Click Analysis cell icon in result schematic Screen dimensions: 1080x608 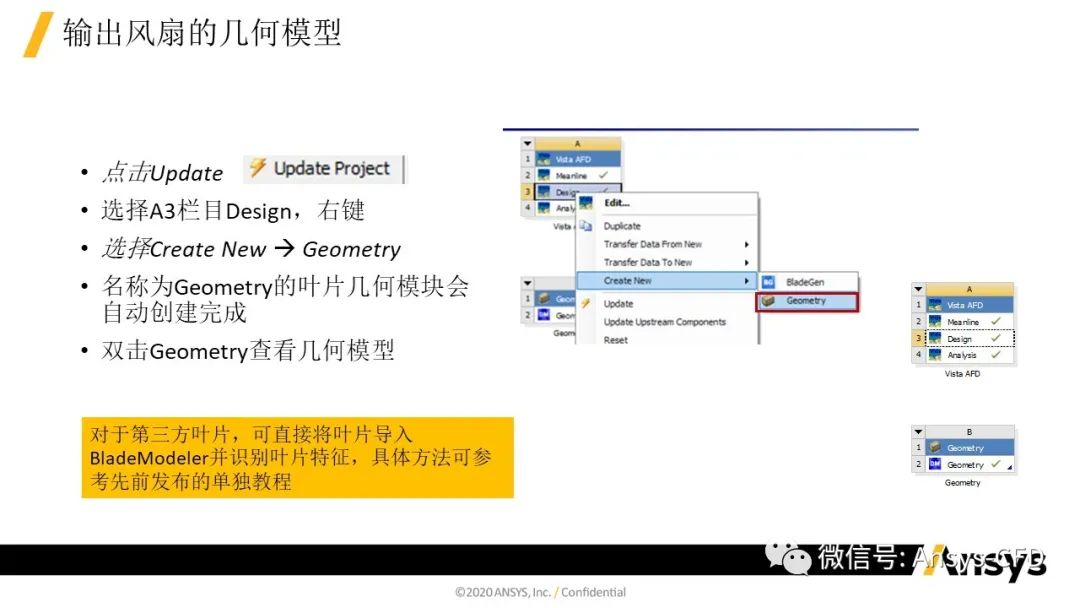click(935, 355)
